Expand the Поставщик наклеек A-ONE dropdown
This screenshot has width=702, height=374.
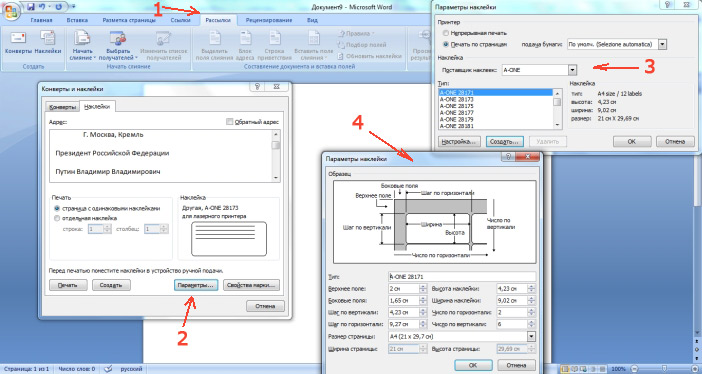[572, 70]
